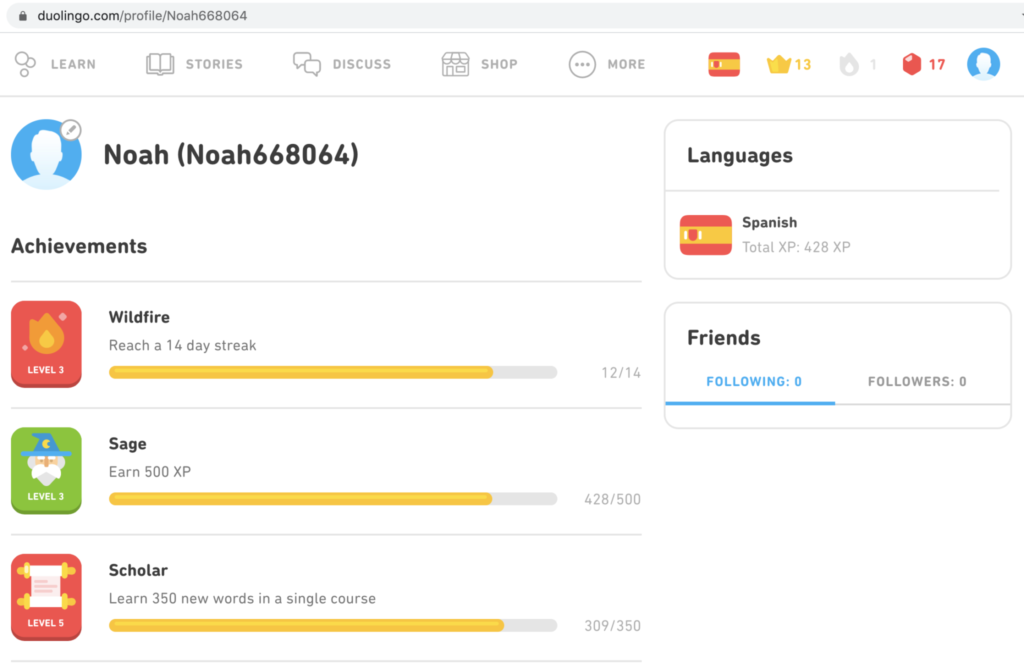Screen dimensions: 1024x663
Task: Click the Achievements heading
Action: tap(79, 246)
